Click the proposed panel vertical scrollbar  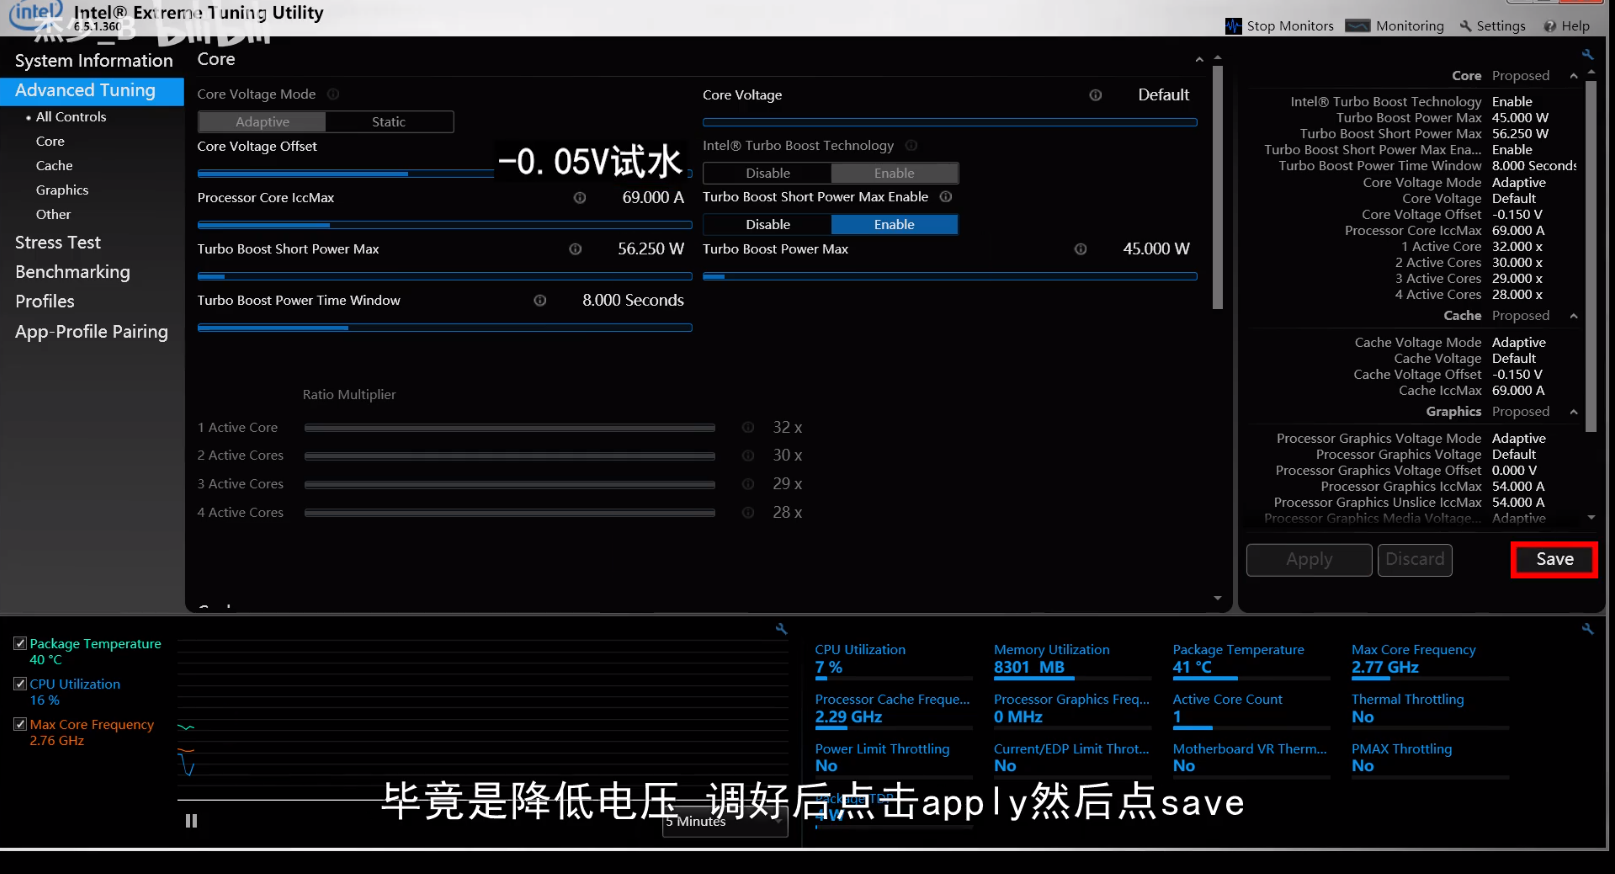click(1591, 257)
